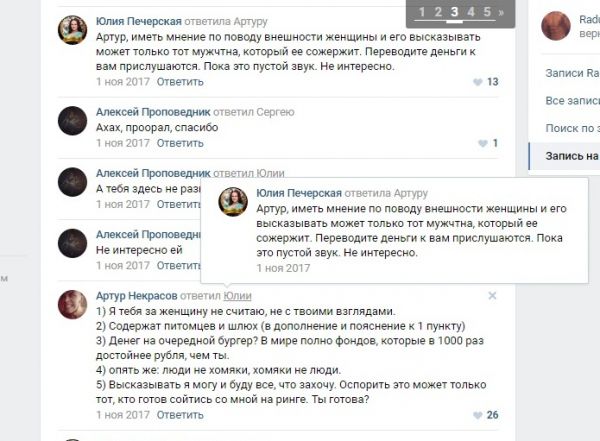Open avatar in the reply preview popup
Image resolution: width=600 pixels, height=441 pixels.
(x=233, y=202)
